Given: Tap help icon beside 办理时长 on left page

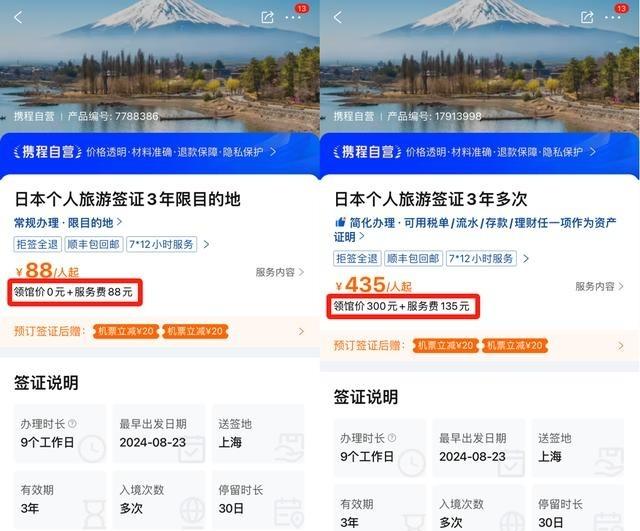Looking at the screenshot, I should 72,424.
